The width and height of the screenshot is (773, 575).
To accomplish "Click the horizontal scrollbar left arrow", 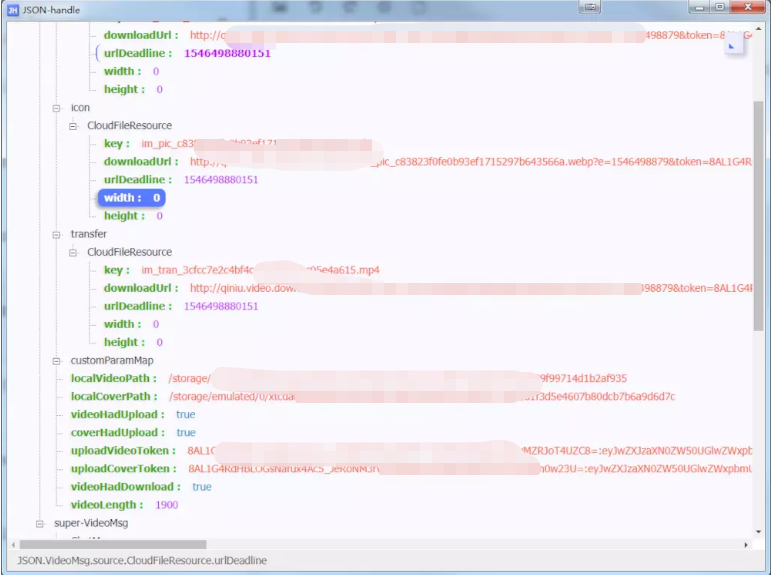I will (13, 545).
